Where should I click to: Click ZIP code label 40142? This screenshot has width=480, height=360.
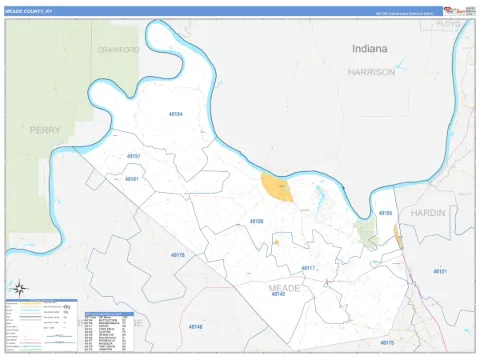coord(278,294)
